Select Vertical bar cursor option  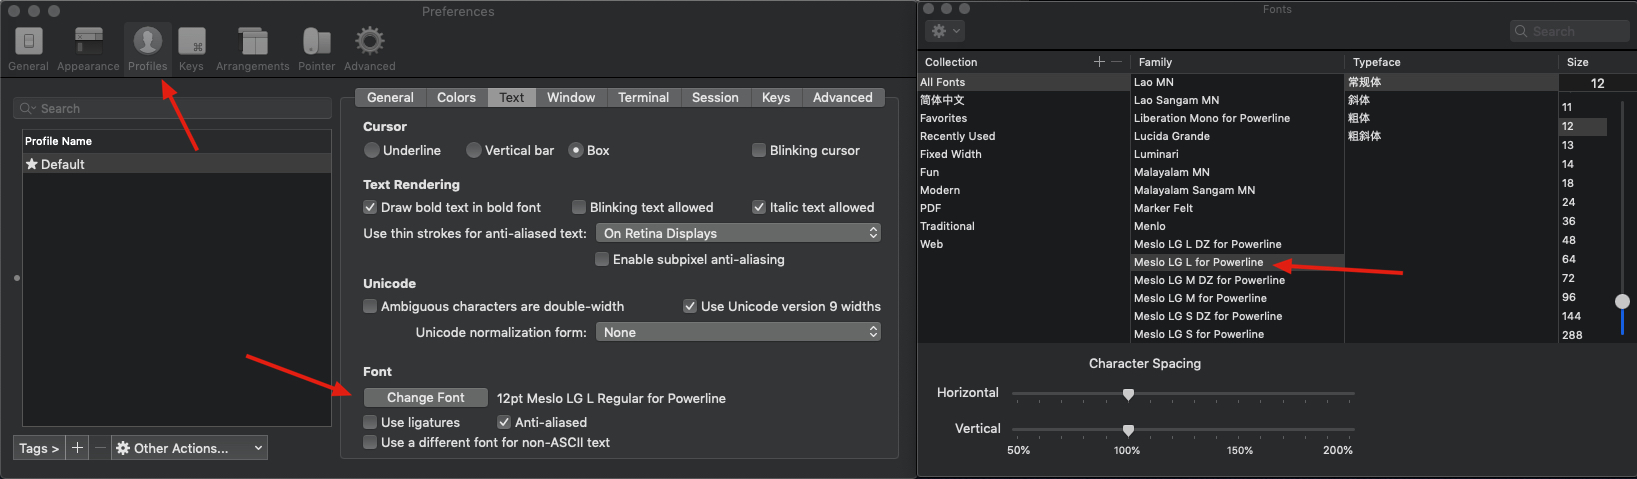pos(474,150)
